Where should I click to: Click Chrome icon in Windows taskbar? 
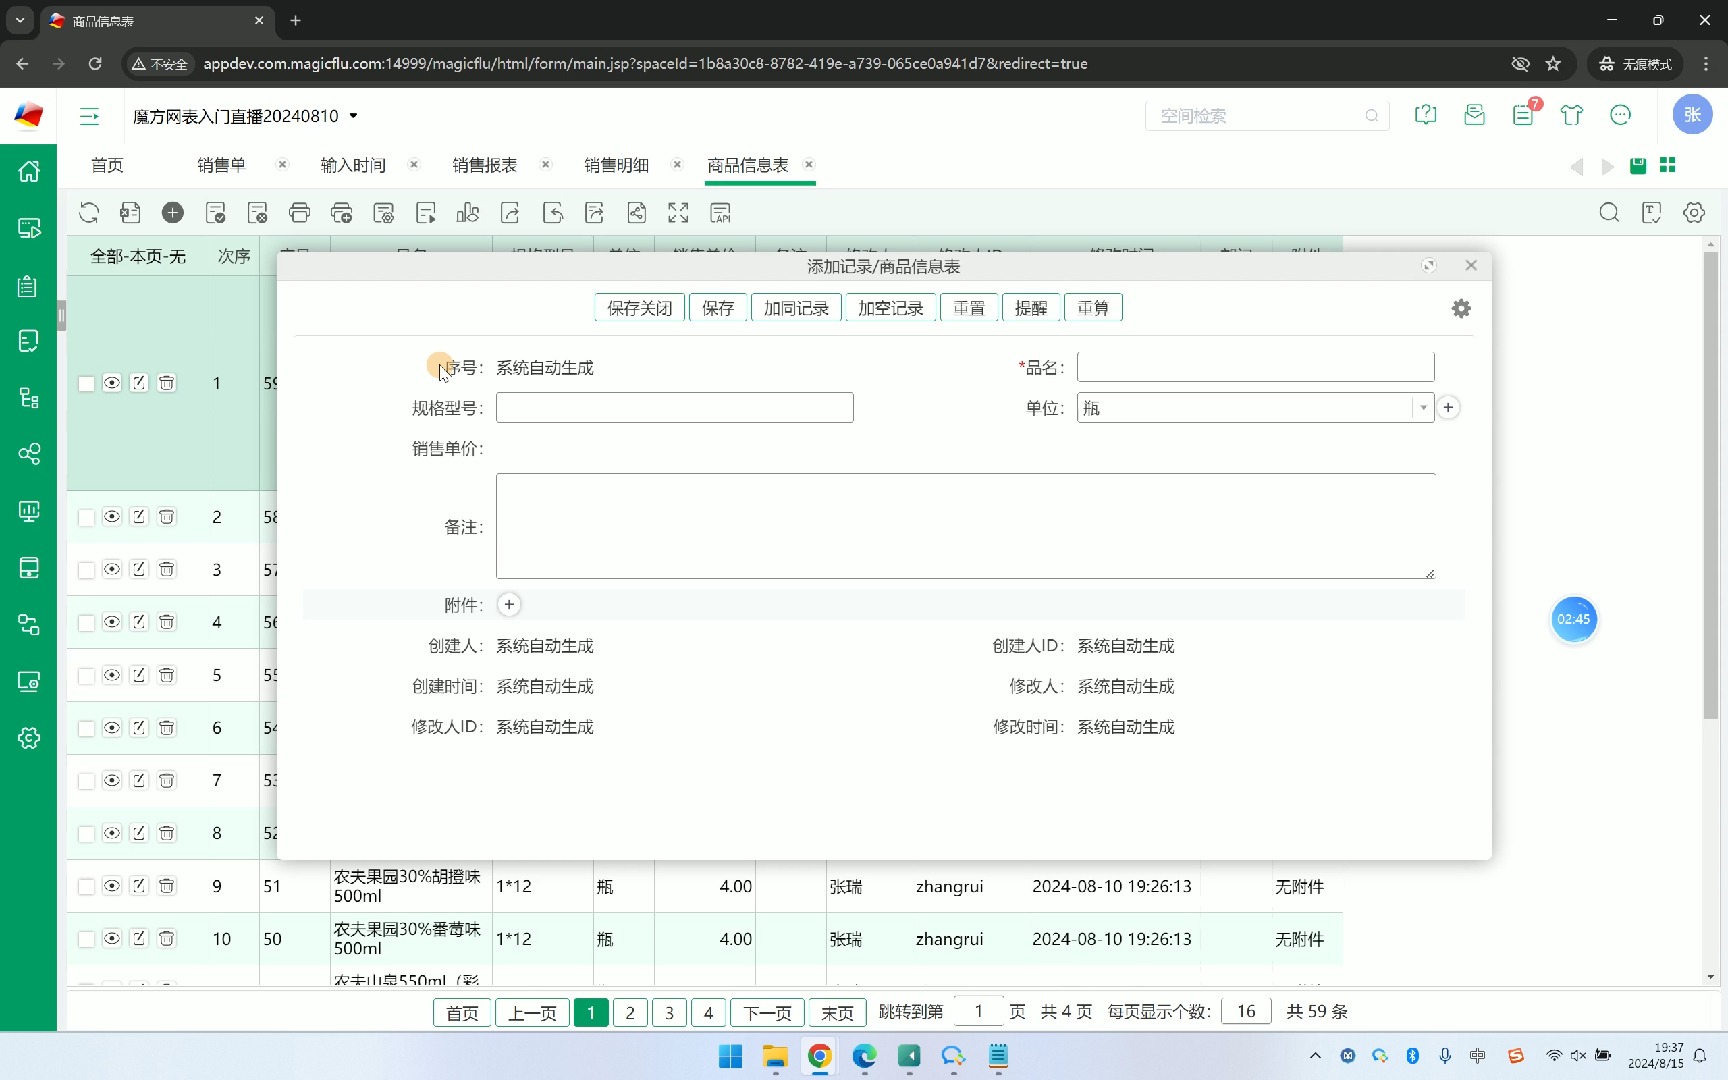[x=820, y=1056]
